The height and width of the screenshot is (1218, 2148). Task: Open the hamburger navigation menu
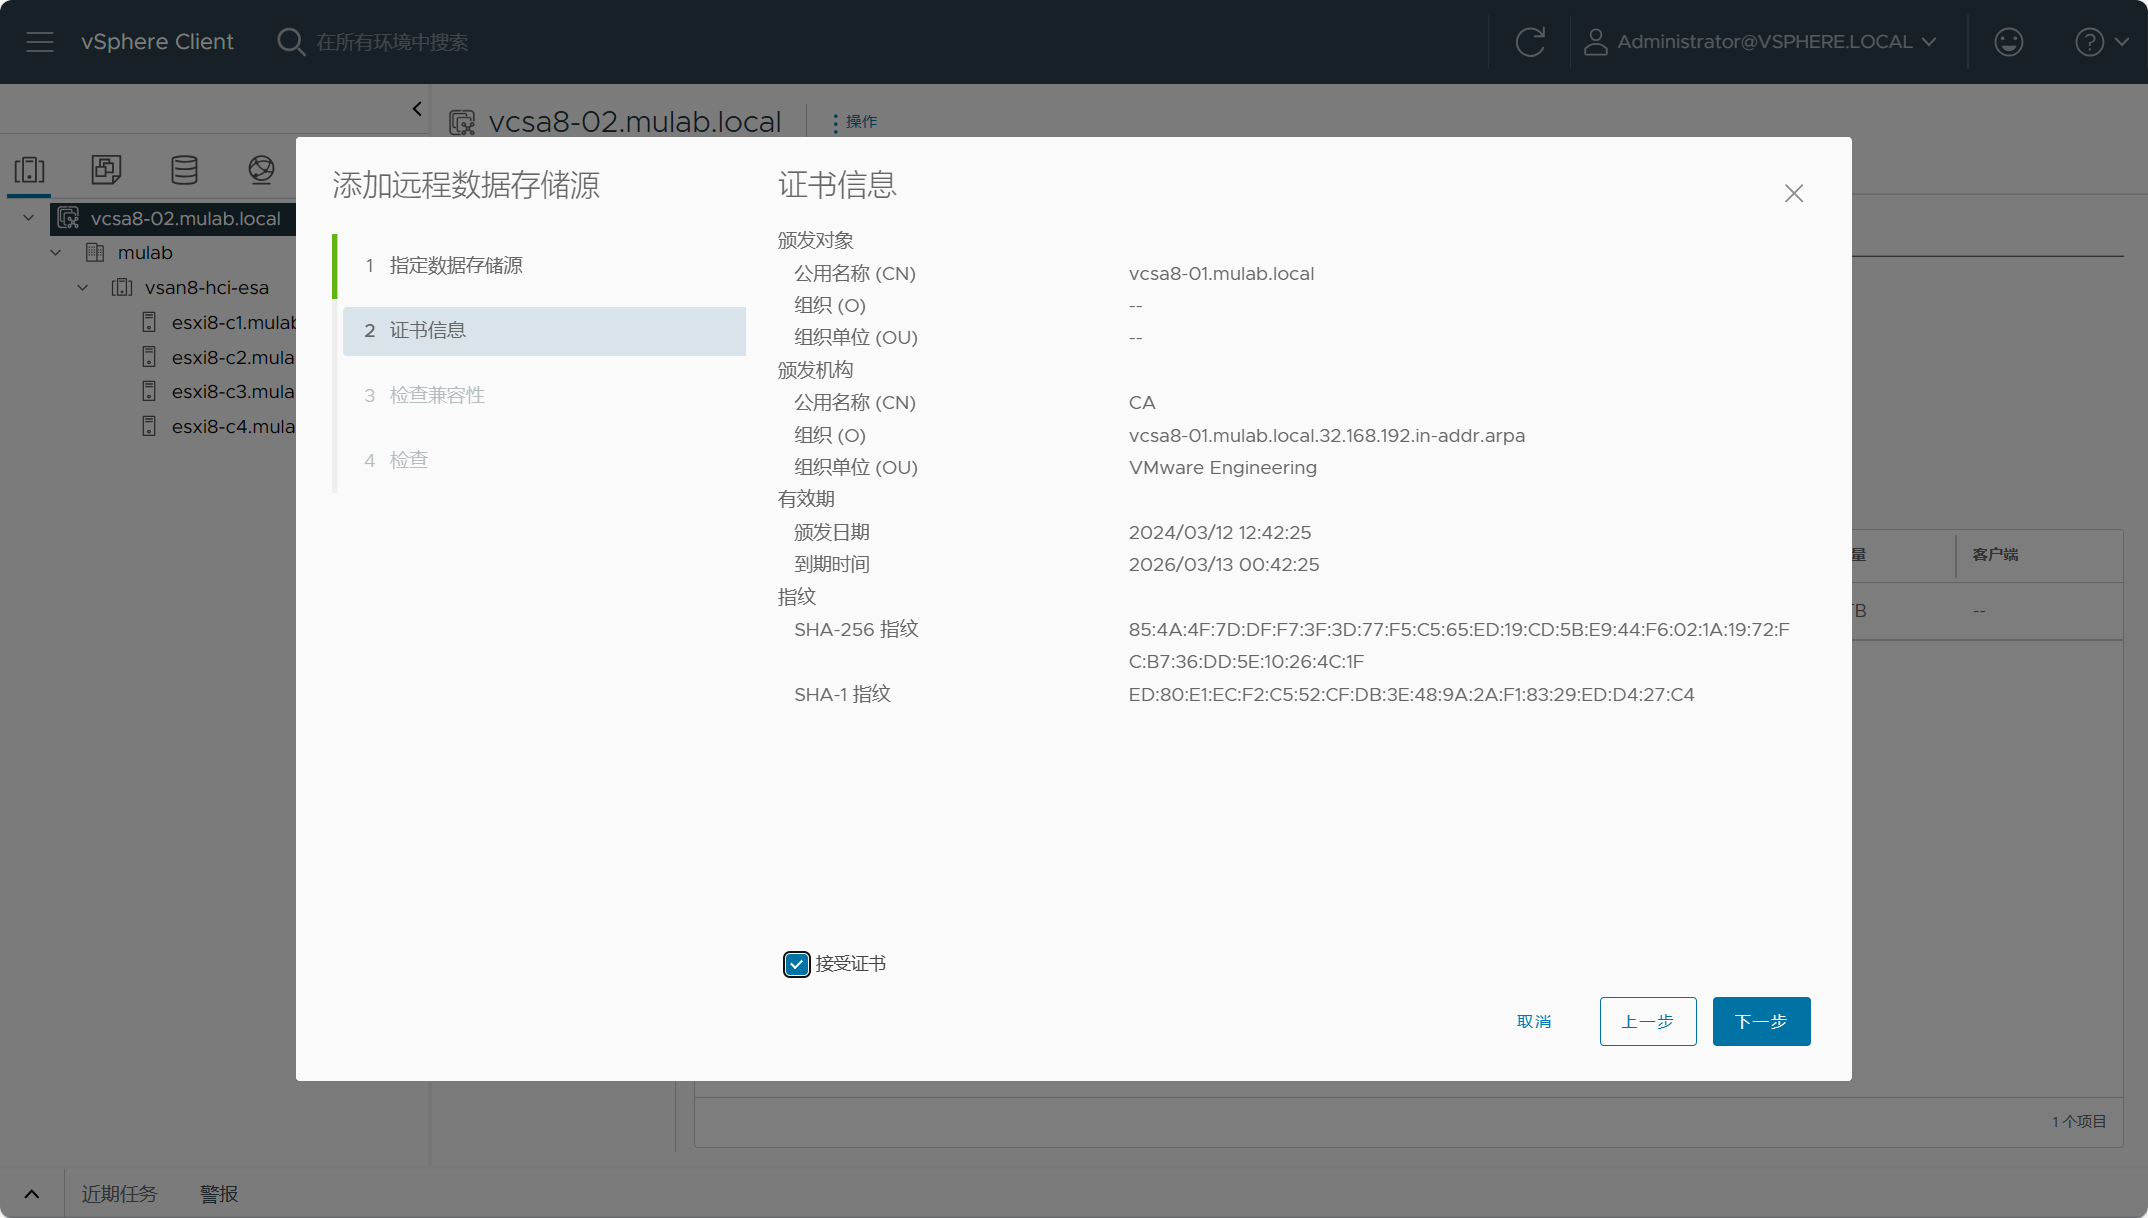click(x=40, y=42)
